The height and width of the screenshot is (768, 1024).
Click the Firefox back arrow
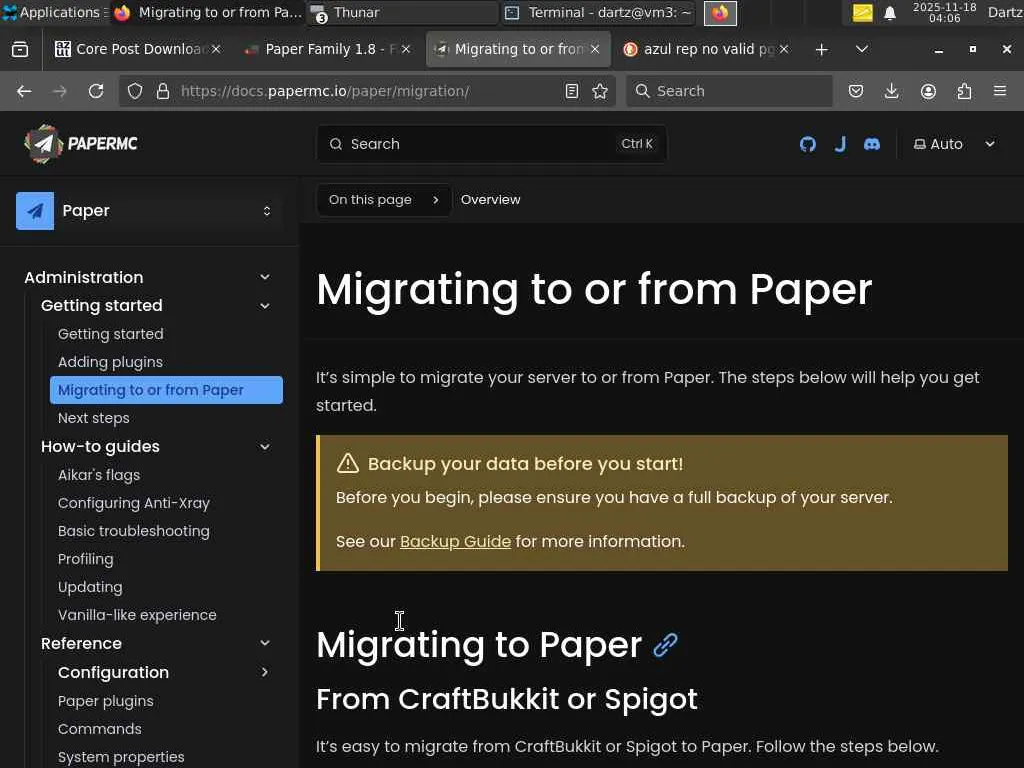coord(24,91)
